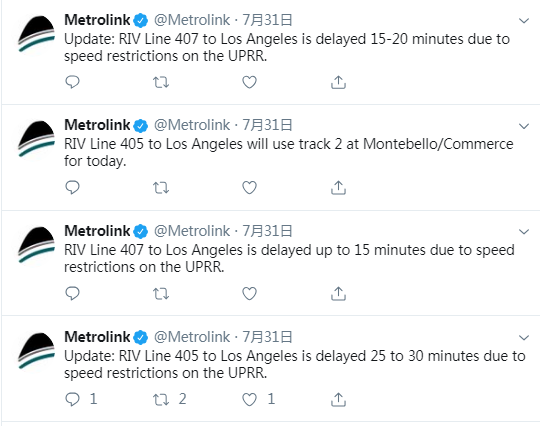Reply to the 15-20 minutes delay tweet

(72, 82)
